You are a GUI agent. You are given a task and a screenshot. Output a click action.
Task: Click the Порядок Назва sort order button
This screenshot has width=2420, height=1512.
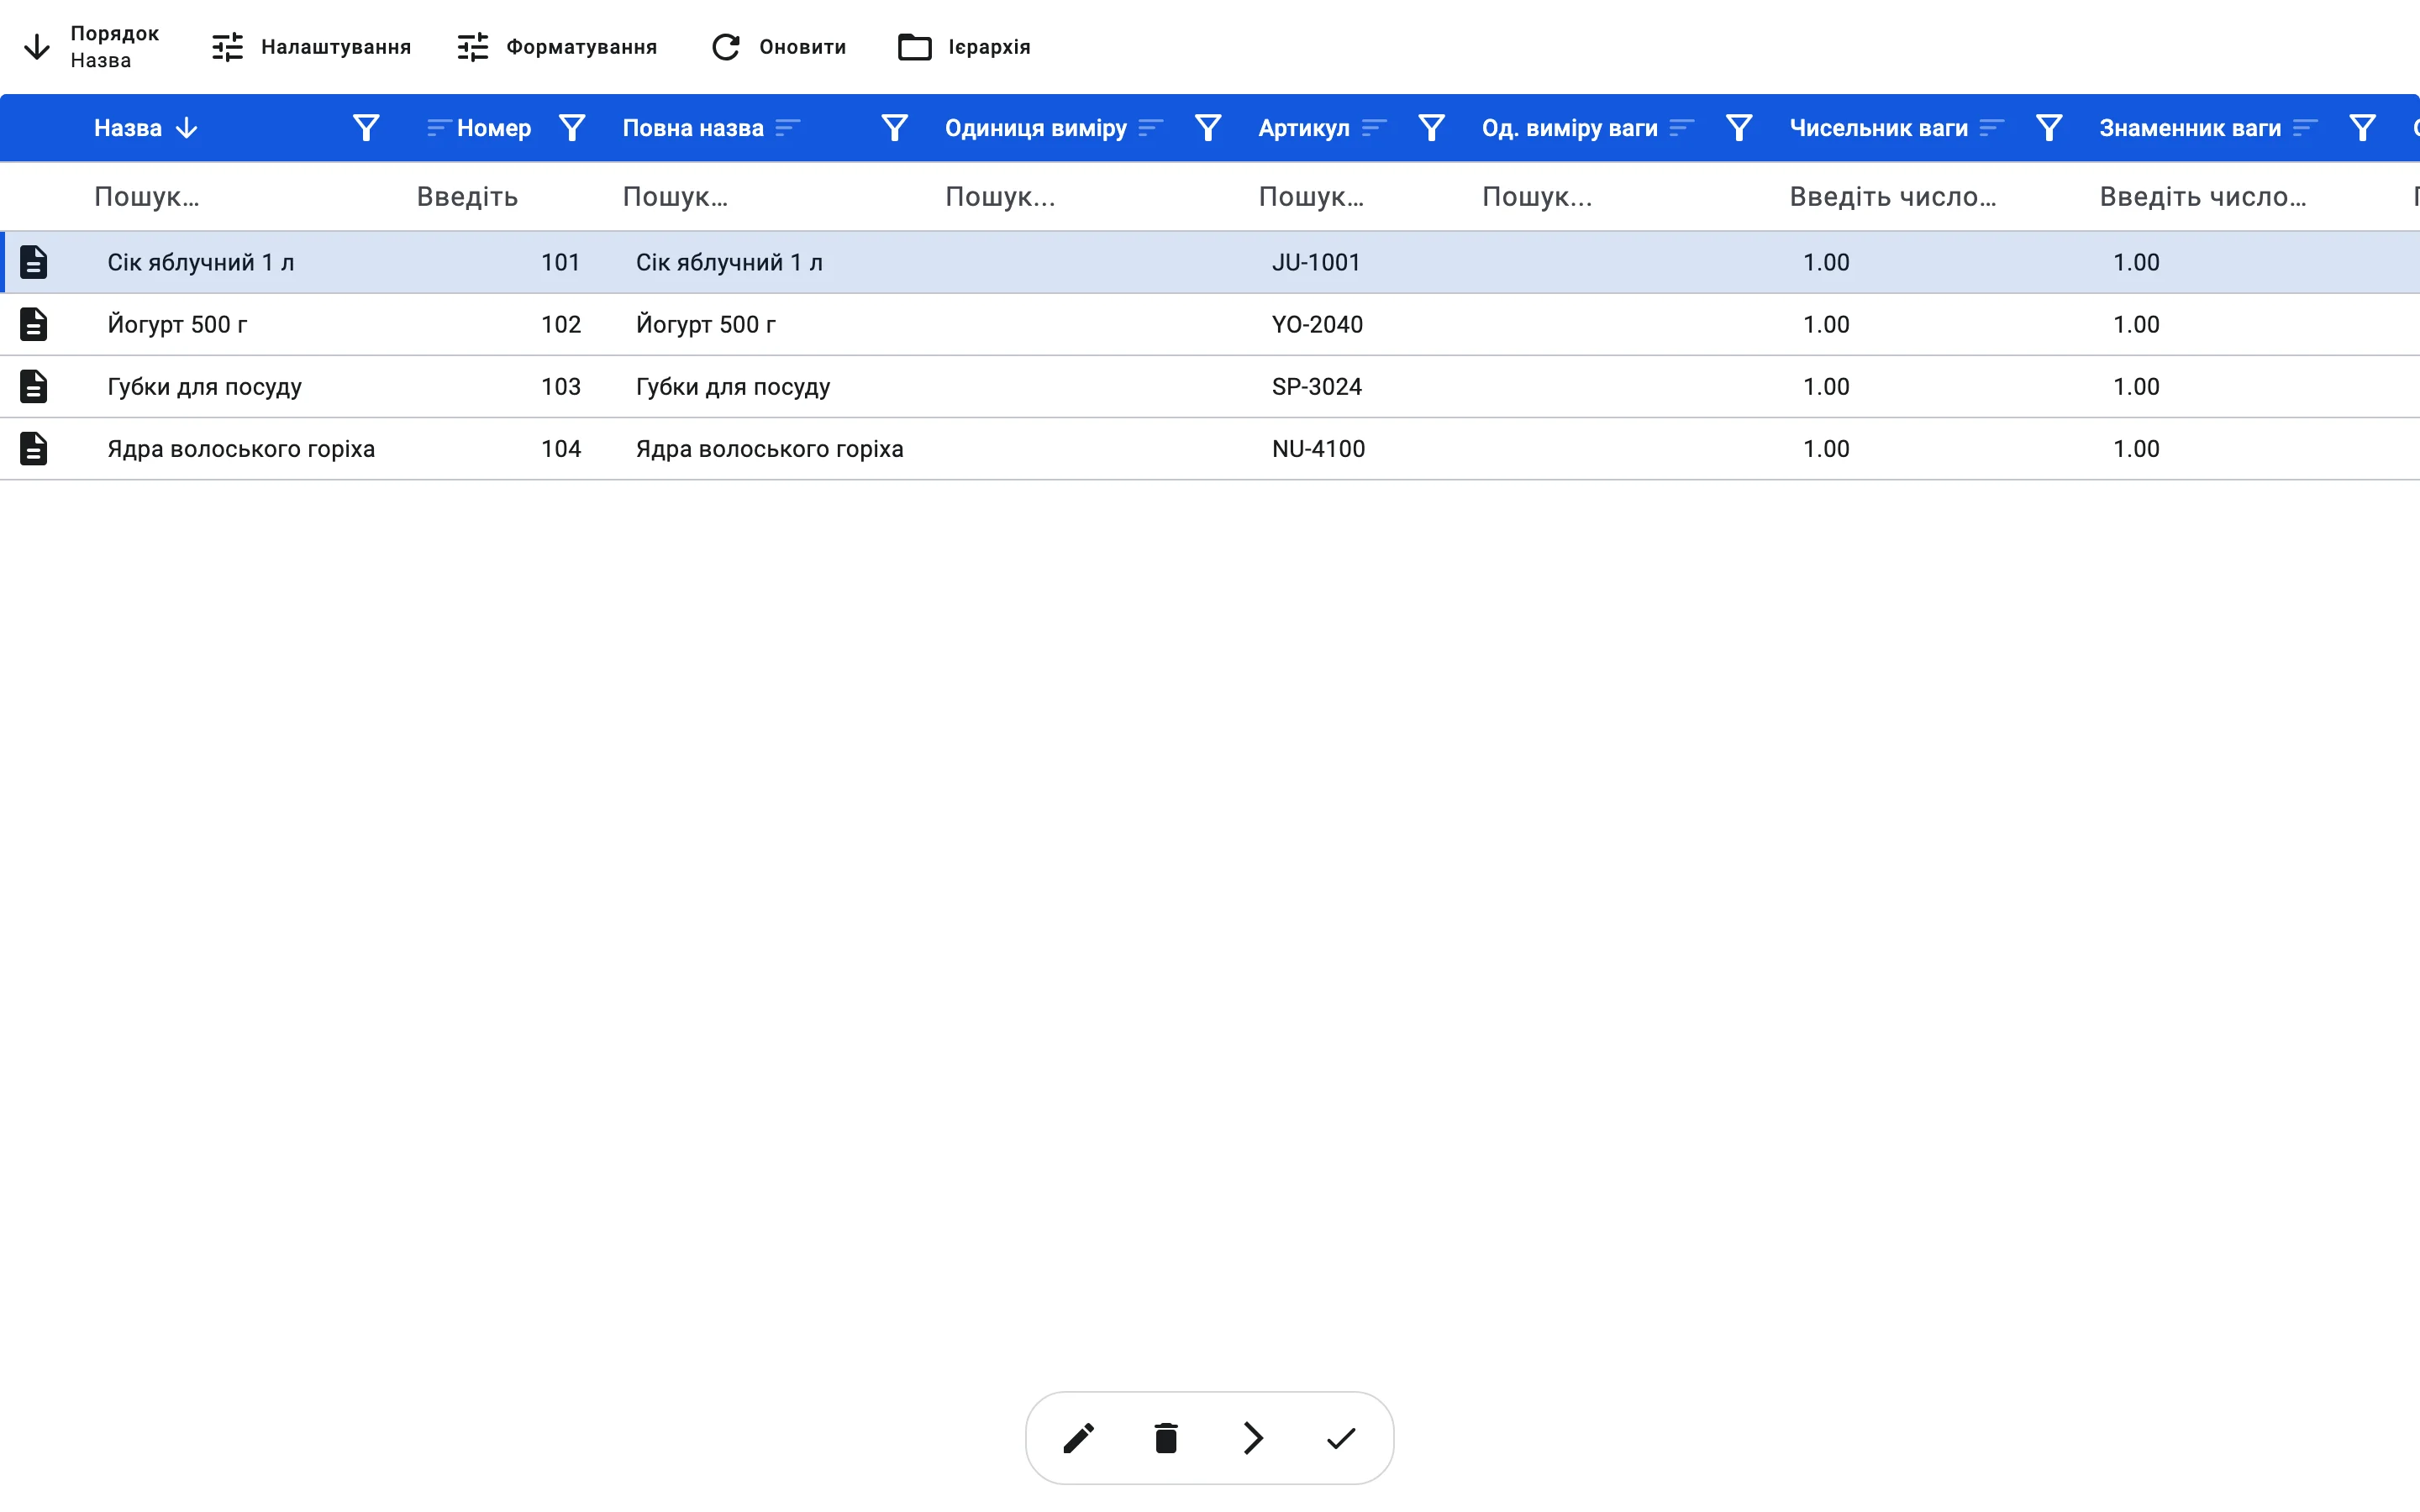tap(91, 47)
